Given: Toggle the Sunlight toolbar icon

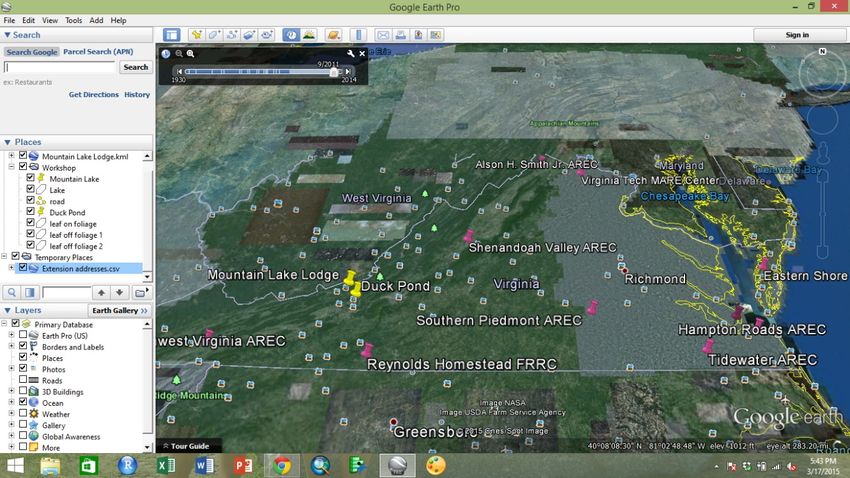Looking at the screenshot, I should coord(308,35).
